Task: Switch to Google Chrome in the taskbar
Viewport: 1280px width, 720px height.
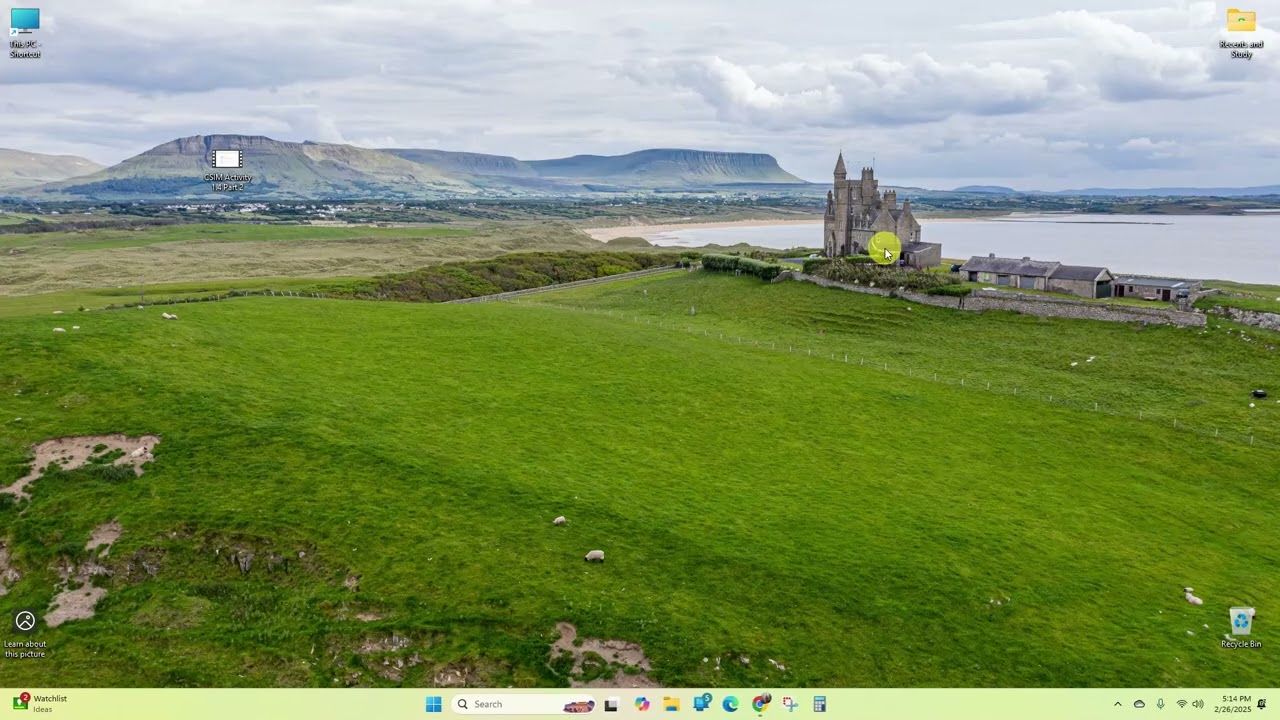Action: pos(761,704)
